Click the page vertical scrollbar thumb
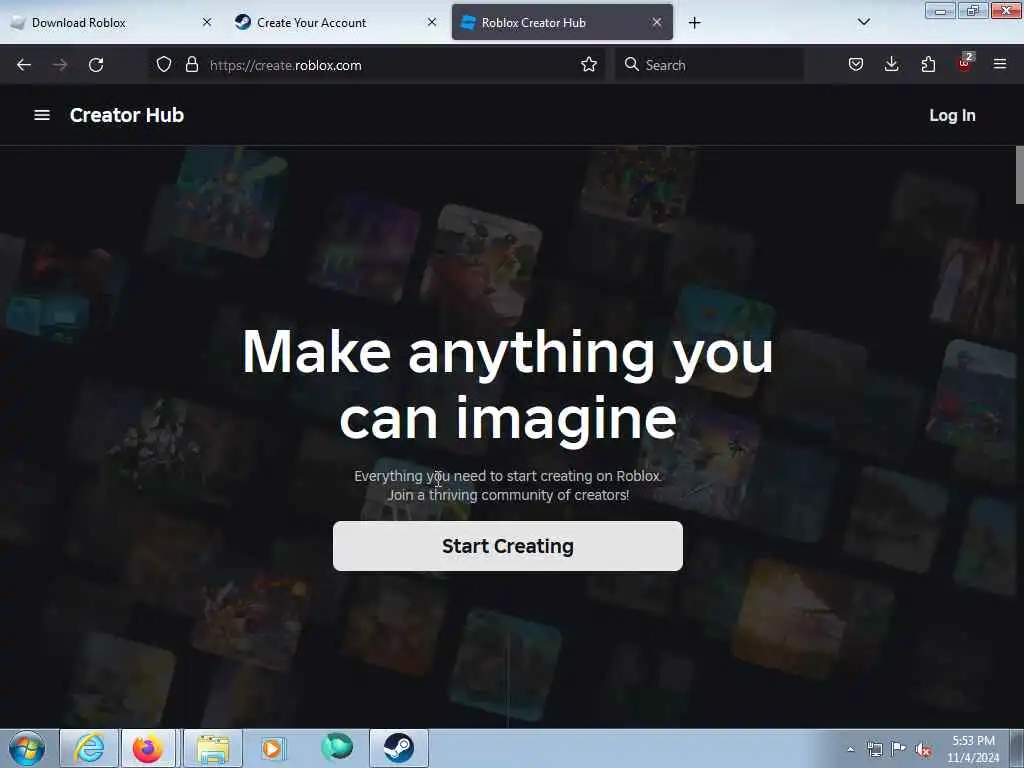The height and width of the screenshot is (768, 1024). pos(1019,175)
